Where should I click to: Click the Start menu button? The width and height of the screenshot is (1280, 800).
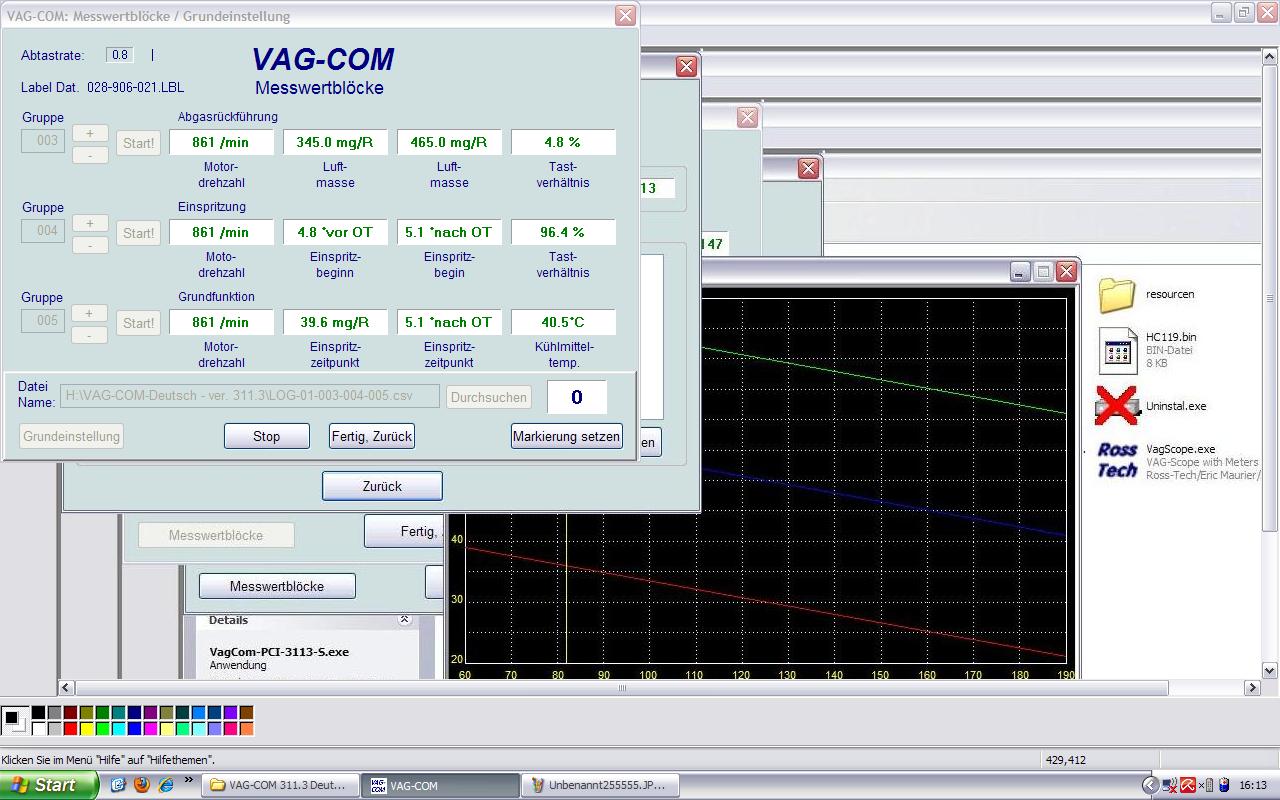pyautogui.click(x=48, y=785)
